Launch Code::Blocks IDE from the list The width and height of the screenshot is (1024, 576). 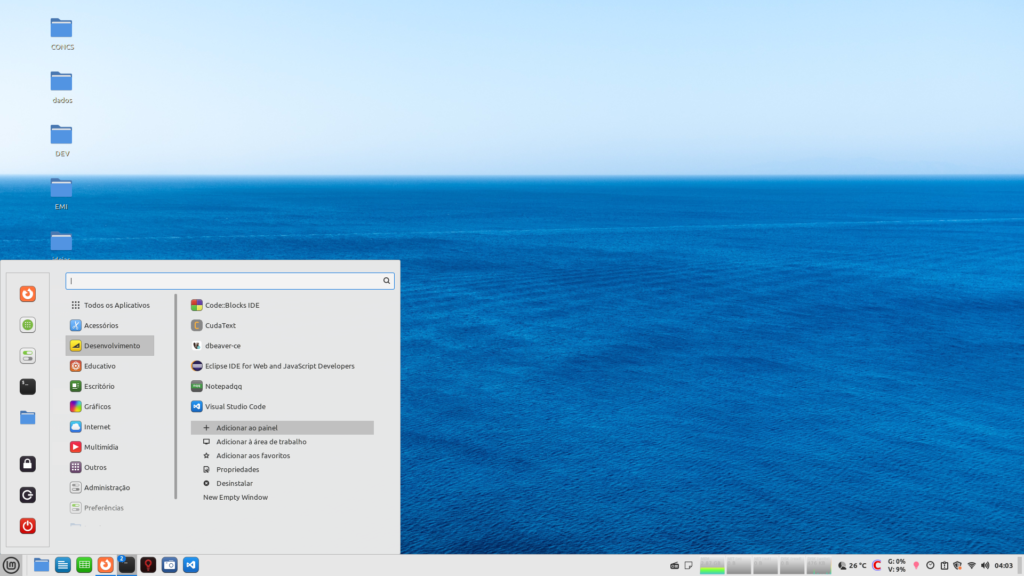point(232,305)
